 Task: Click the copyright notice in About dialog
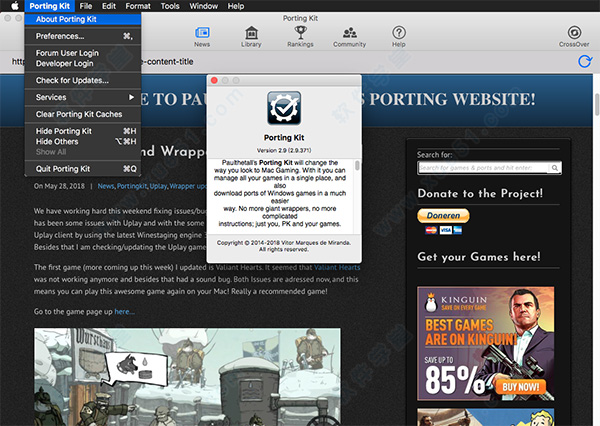click(284, 246)
